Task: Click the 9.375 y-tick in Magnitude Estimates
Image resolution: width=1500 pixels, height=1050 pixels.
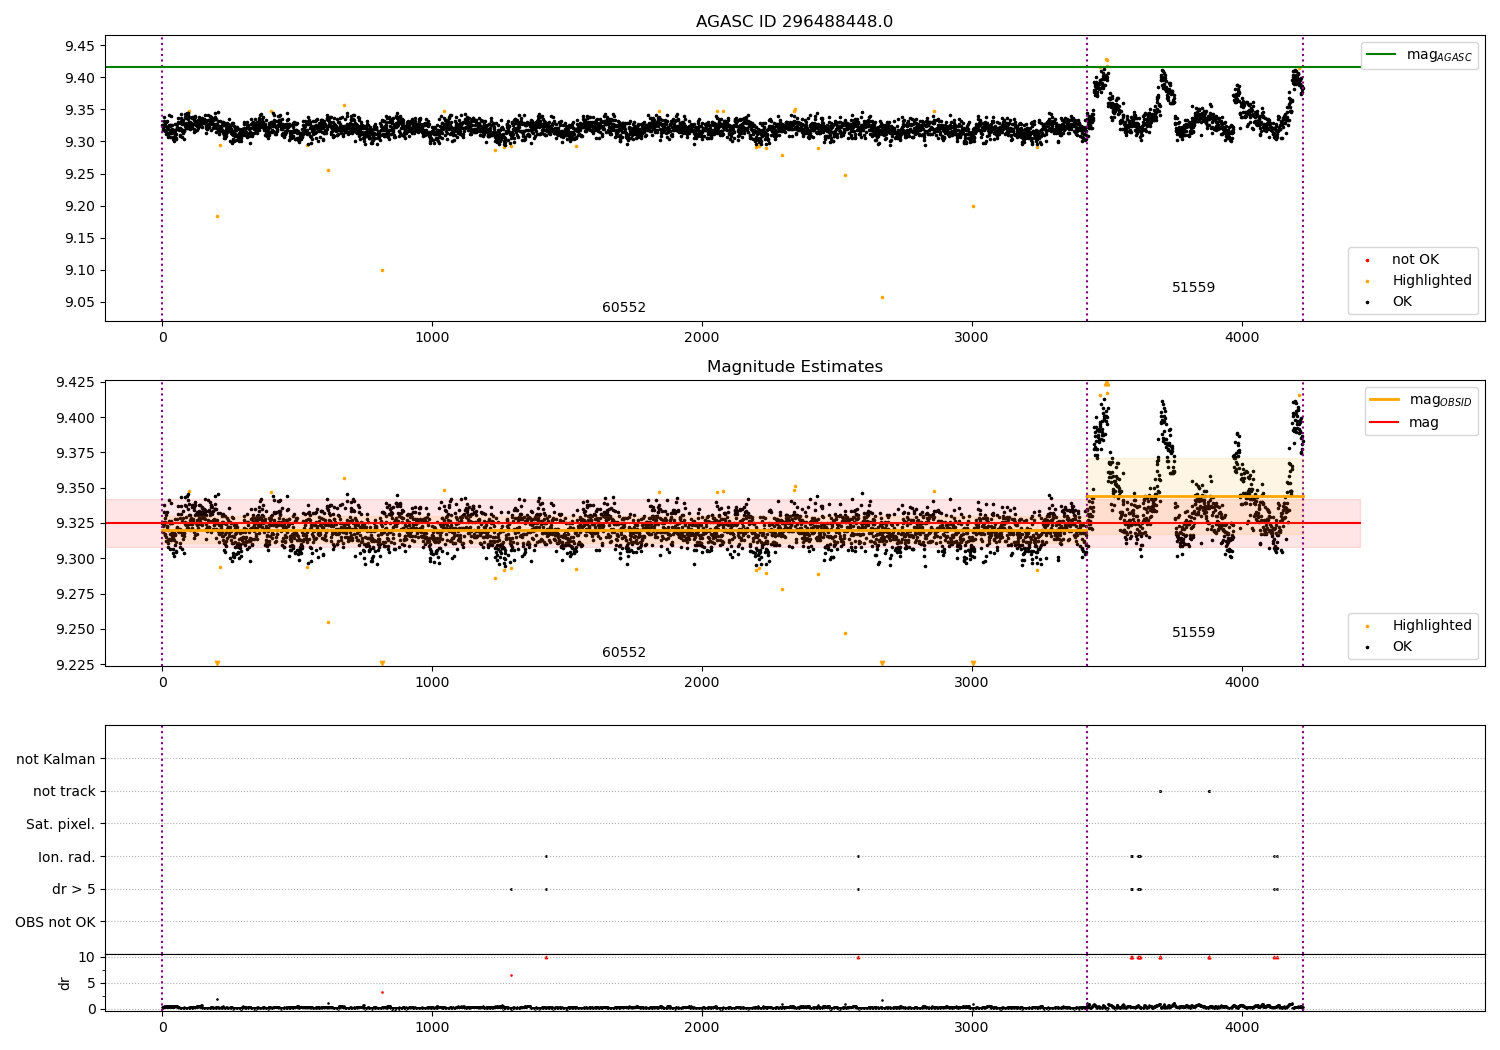Action: [x=76, y=453]
